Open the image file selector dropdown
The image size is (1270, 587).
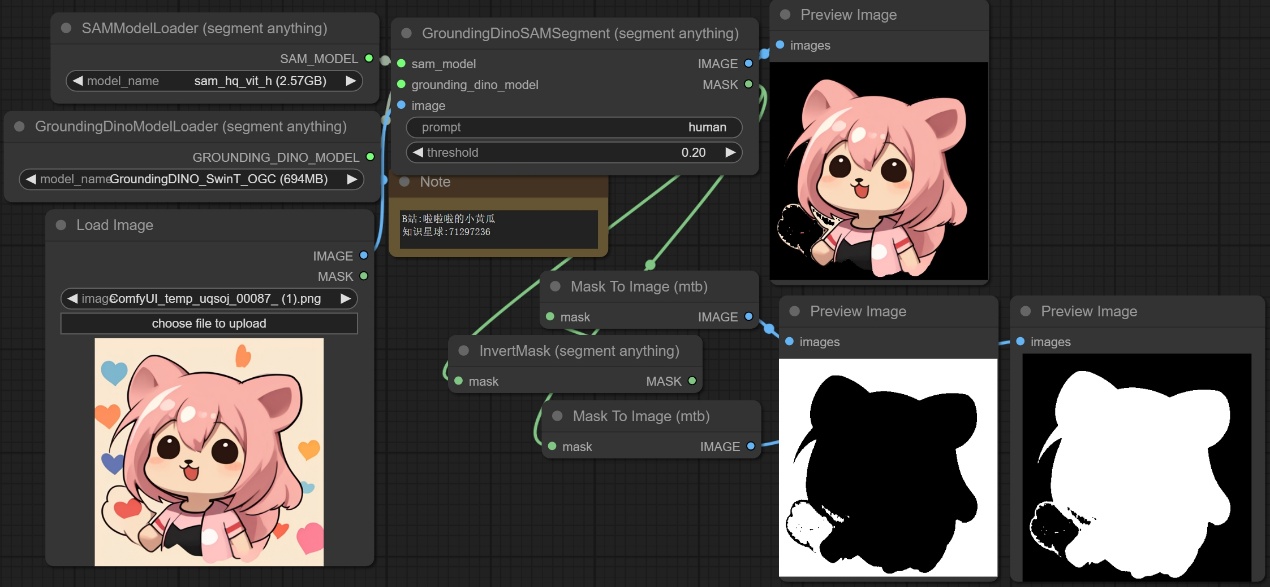[209, 299]
